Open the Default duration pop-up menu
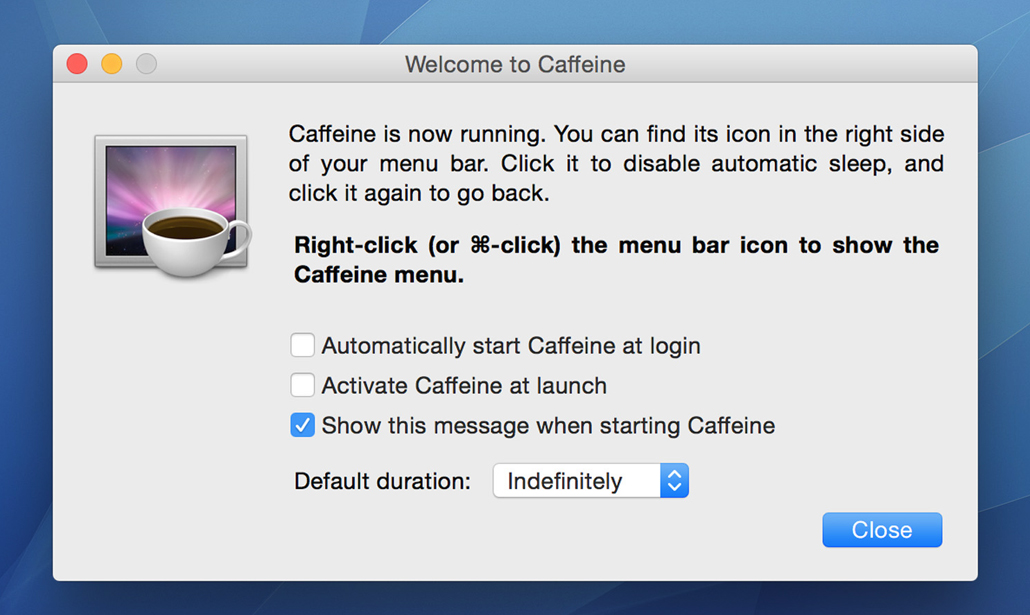The height and width of the screenshot is (615, 1030). 590,481
